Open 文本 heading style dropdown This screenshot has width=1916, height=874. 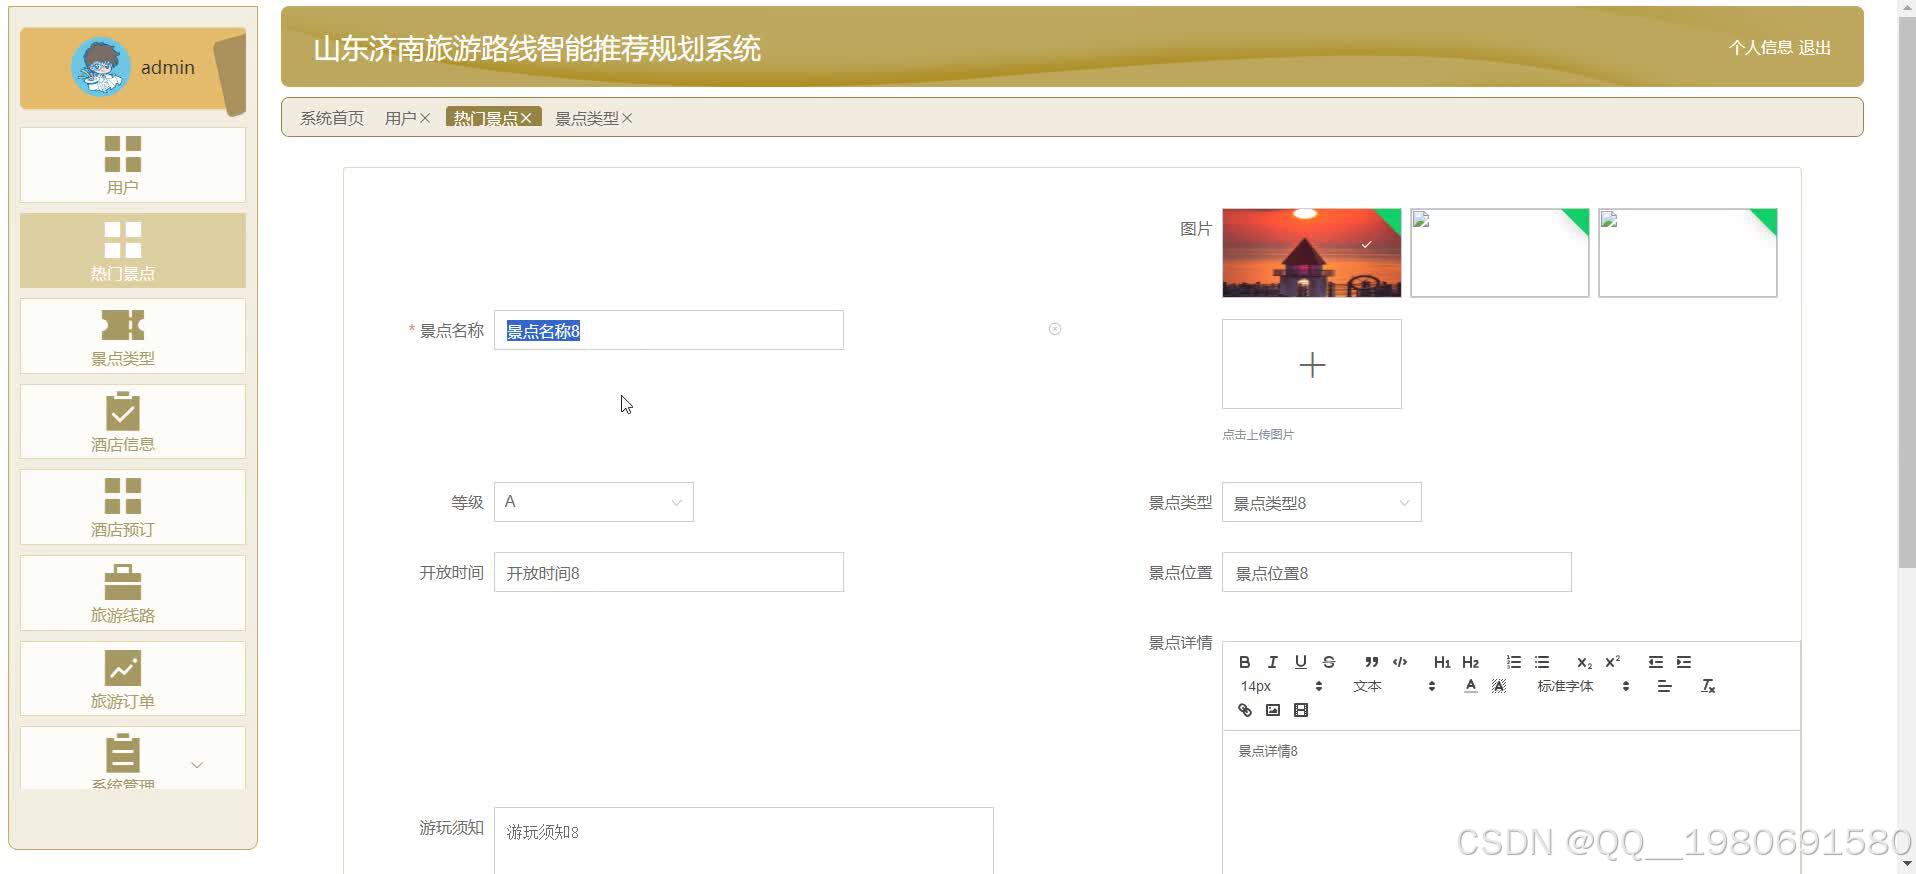click(x=1394, y=686)
